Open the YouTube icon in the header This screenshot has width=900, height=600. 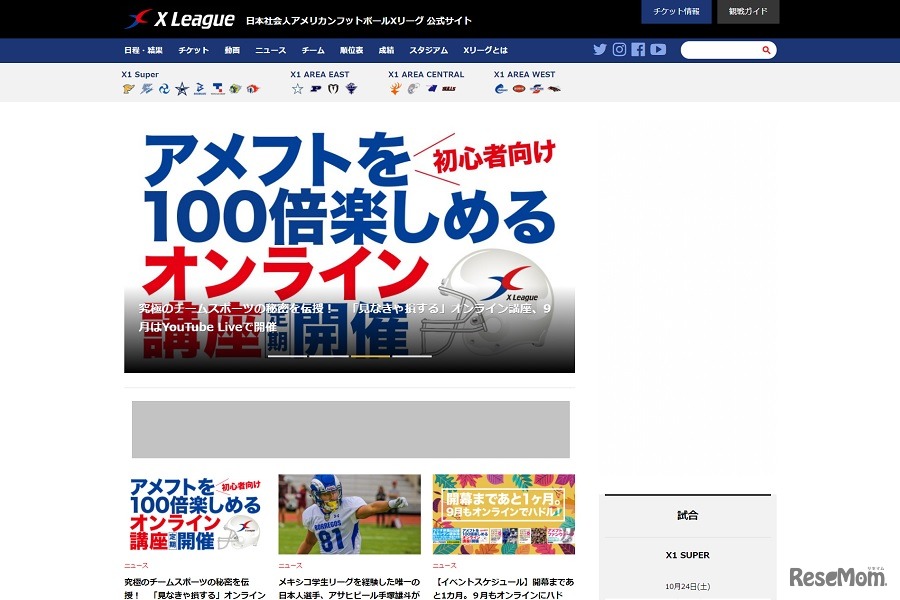658,49
